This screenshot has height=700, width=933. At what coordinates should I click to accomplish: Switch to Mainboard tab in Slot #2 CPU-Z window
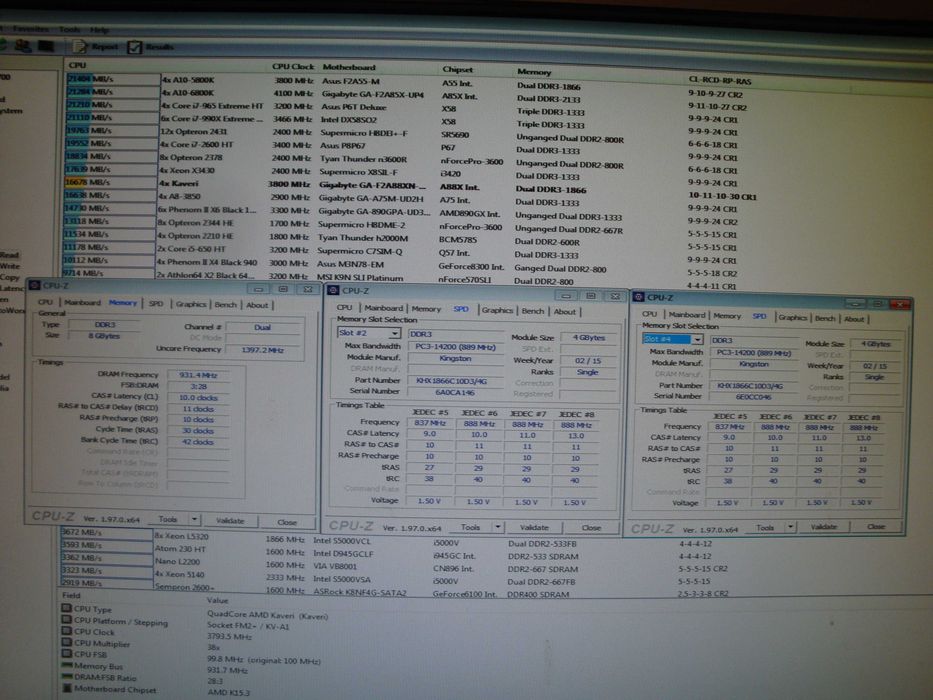[383, 308]
